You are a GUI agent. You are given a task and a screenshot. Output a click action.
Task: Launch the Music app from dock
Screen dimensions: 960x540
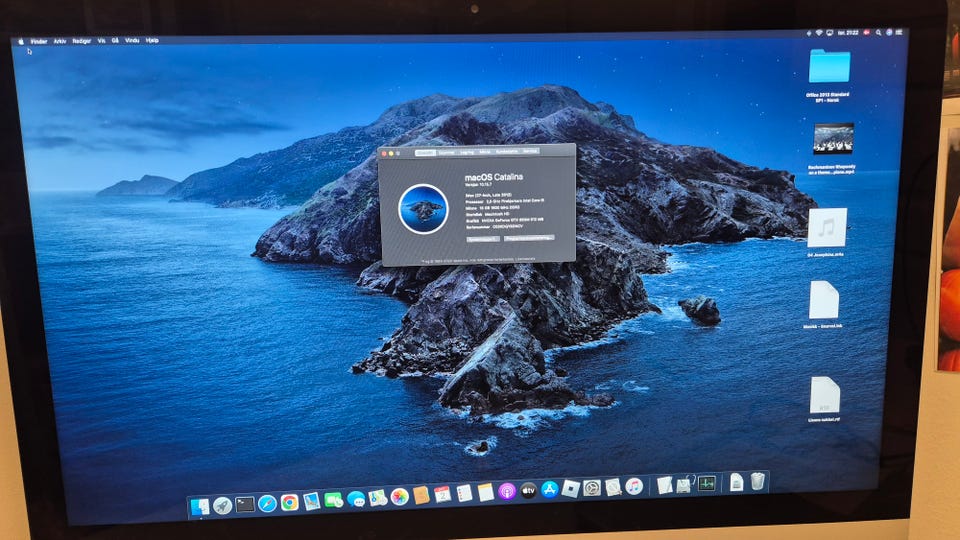[633, 486]
